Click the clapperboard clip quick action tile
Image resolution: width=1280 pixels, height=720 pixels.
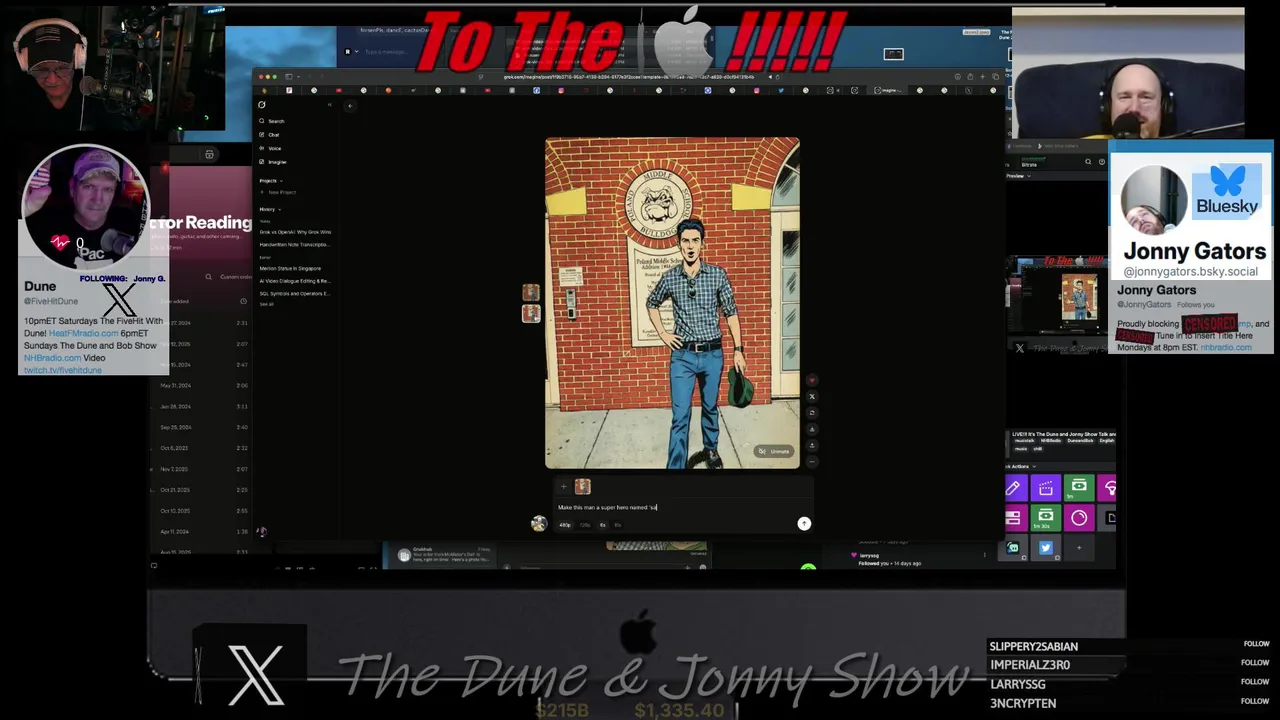pyautogui.click(x=1046, y=488)
